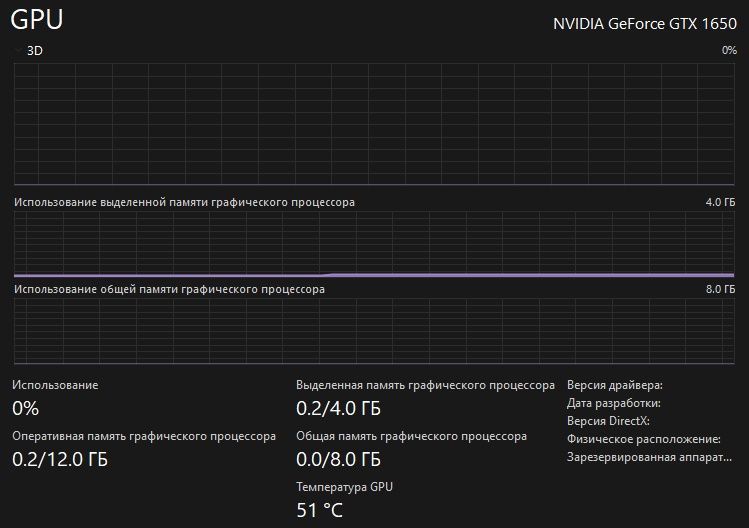This screenshot has width=749, height=528.
Task: Click the Версия драйвера field
Action: pos(614,385)
